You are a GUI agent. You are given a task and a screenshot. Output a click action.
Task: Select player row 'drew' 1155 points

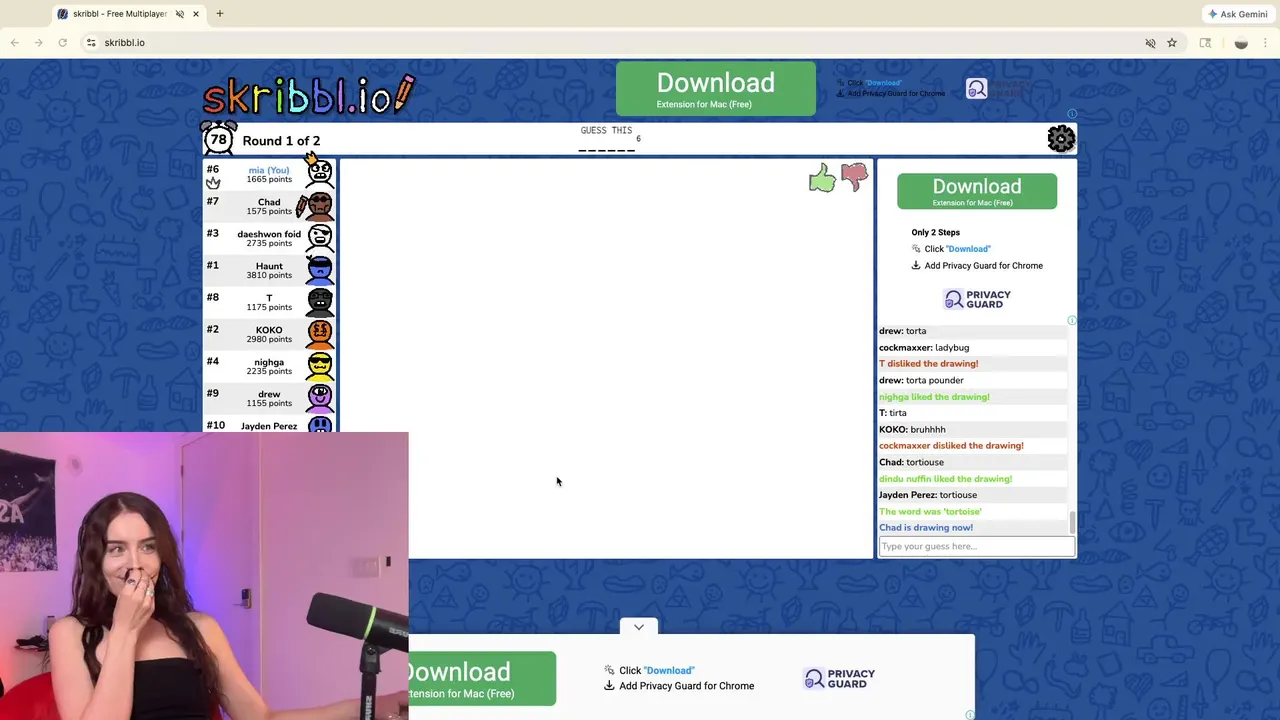coord(269,398)
